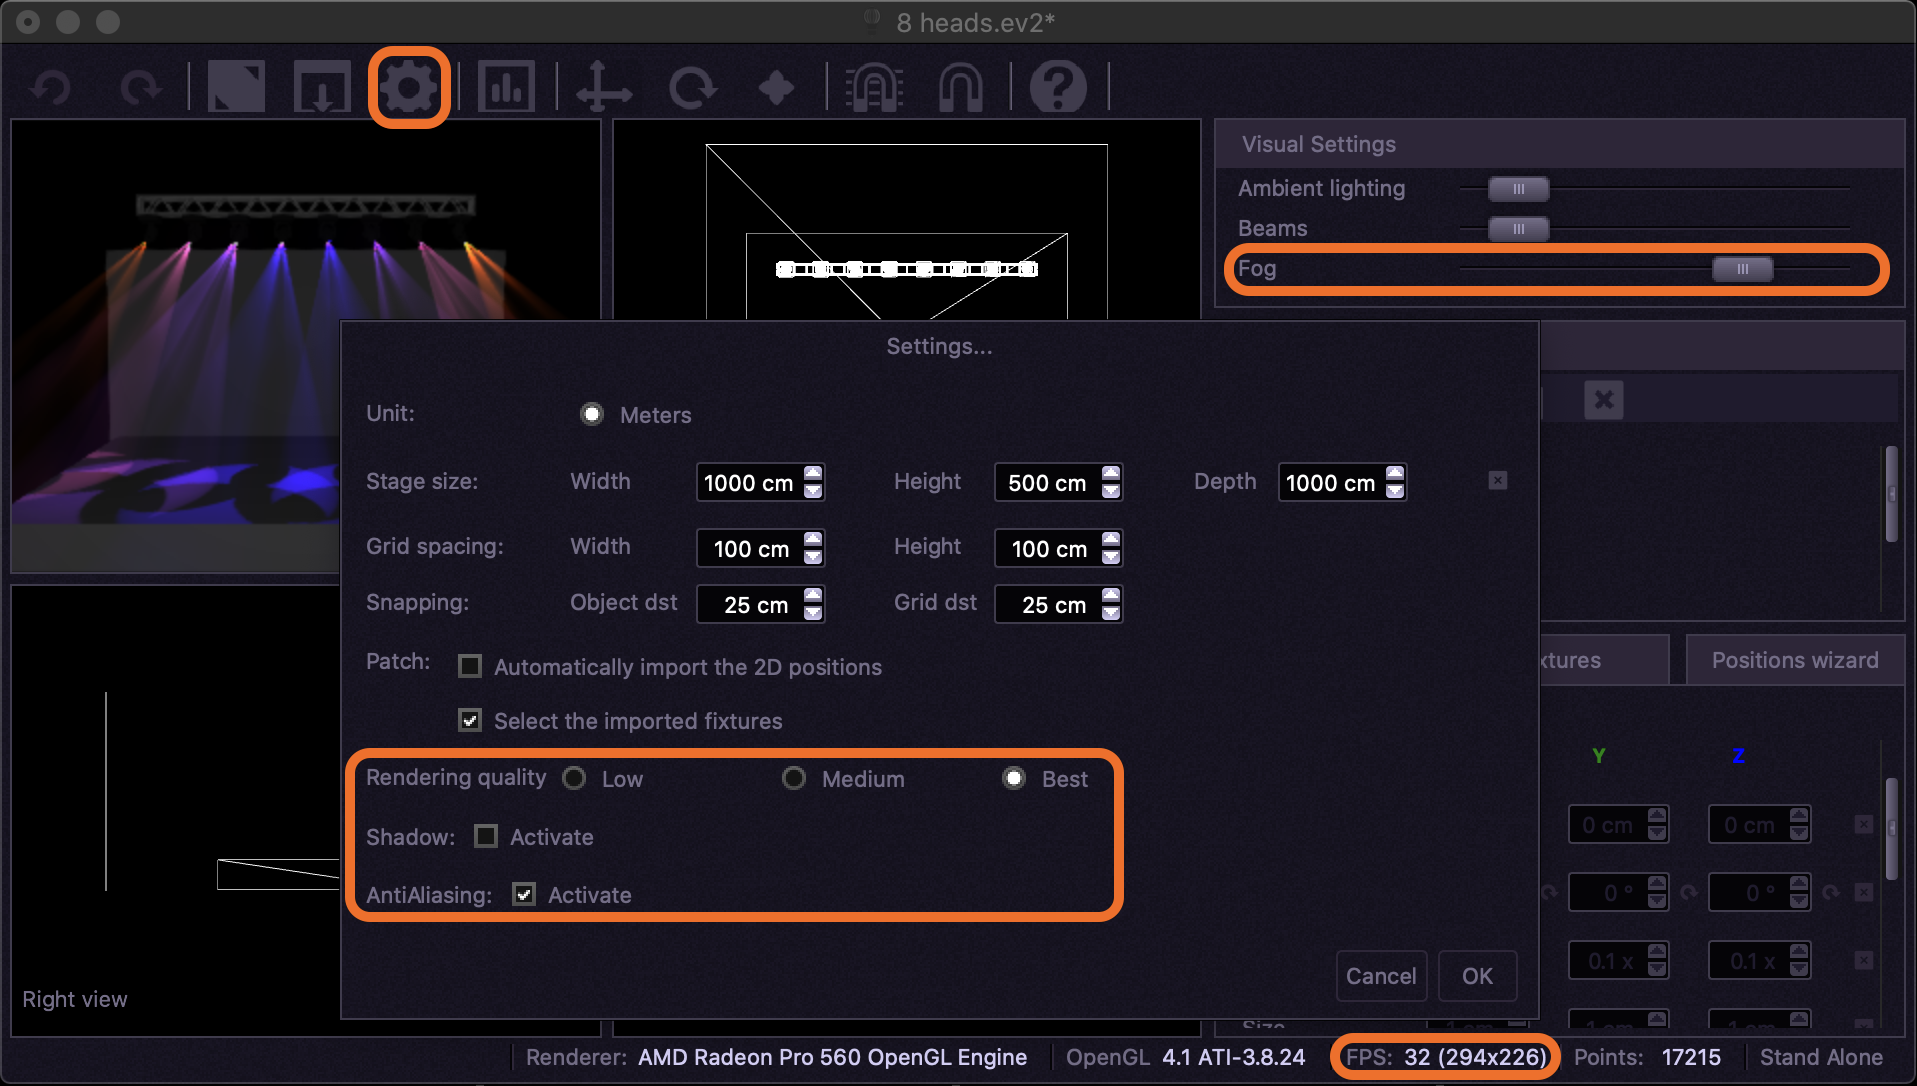Open settings with the gear icon
Viewport: 1917px width, 1086px height.
409,88
